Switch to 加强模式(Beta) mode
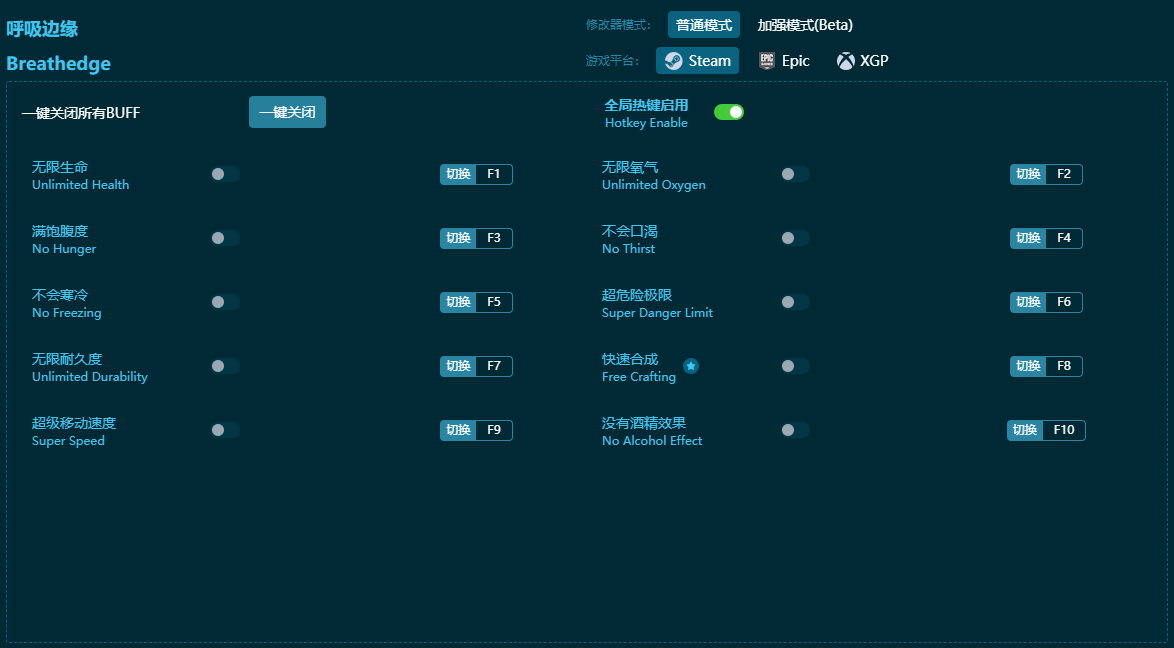Viewport: 1174px width, 648px height. click(x=805, y=25)
